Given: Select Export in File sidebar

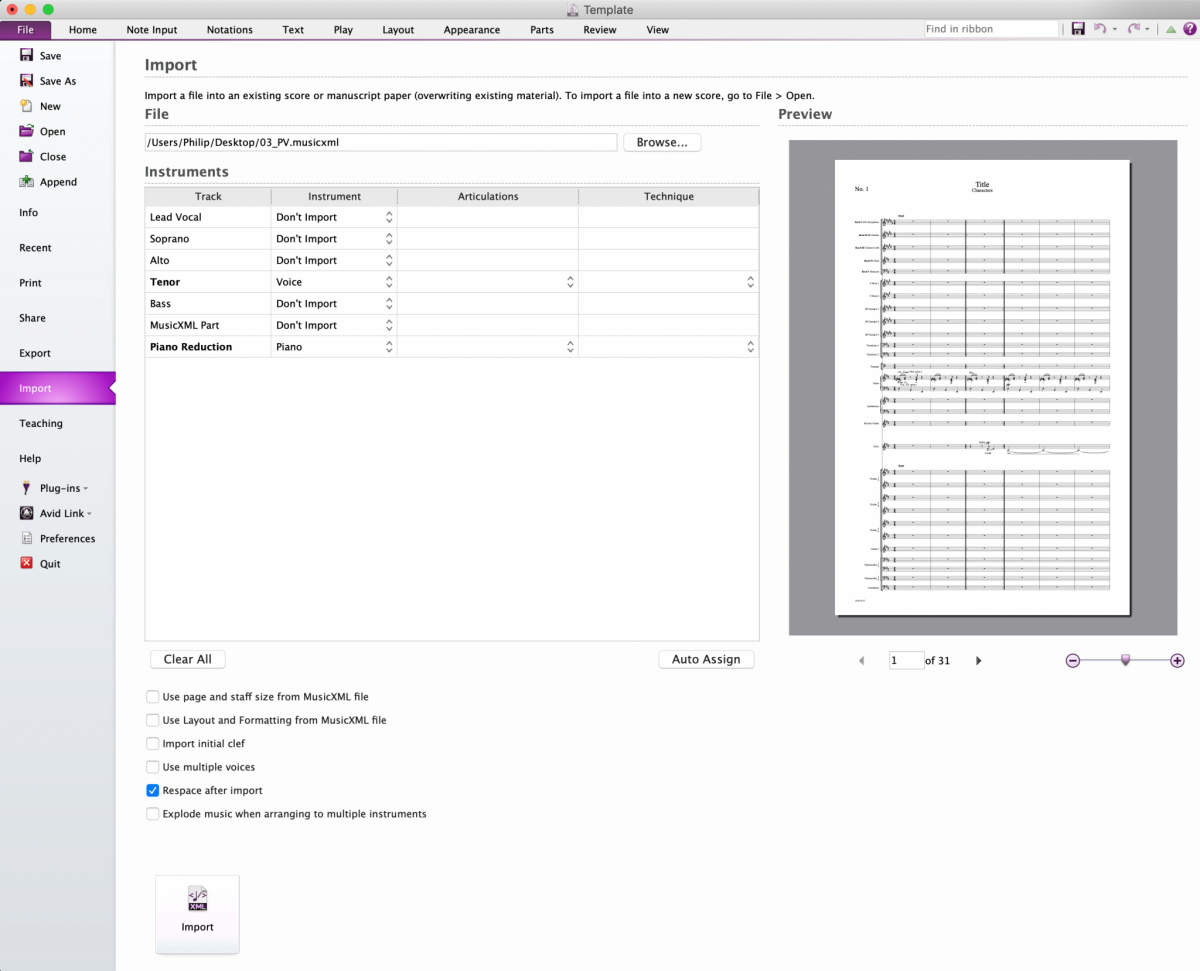Looking at the screenshot, I should [35, 353].
